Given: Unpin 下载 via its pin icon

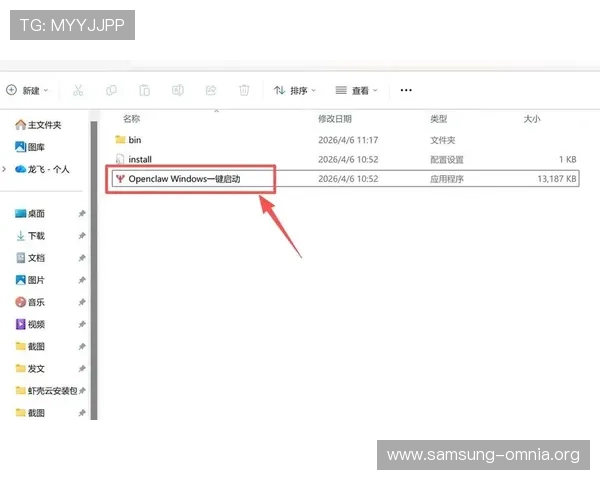Looking at the screenshot, I should coord(82,236).
